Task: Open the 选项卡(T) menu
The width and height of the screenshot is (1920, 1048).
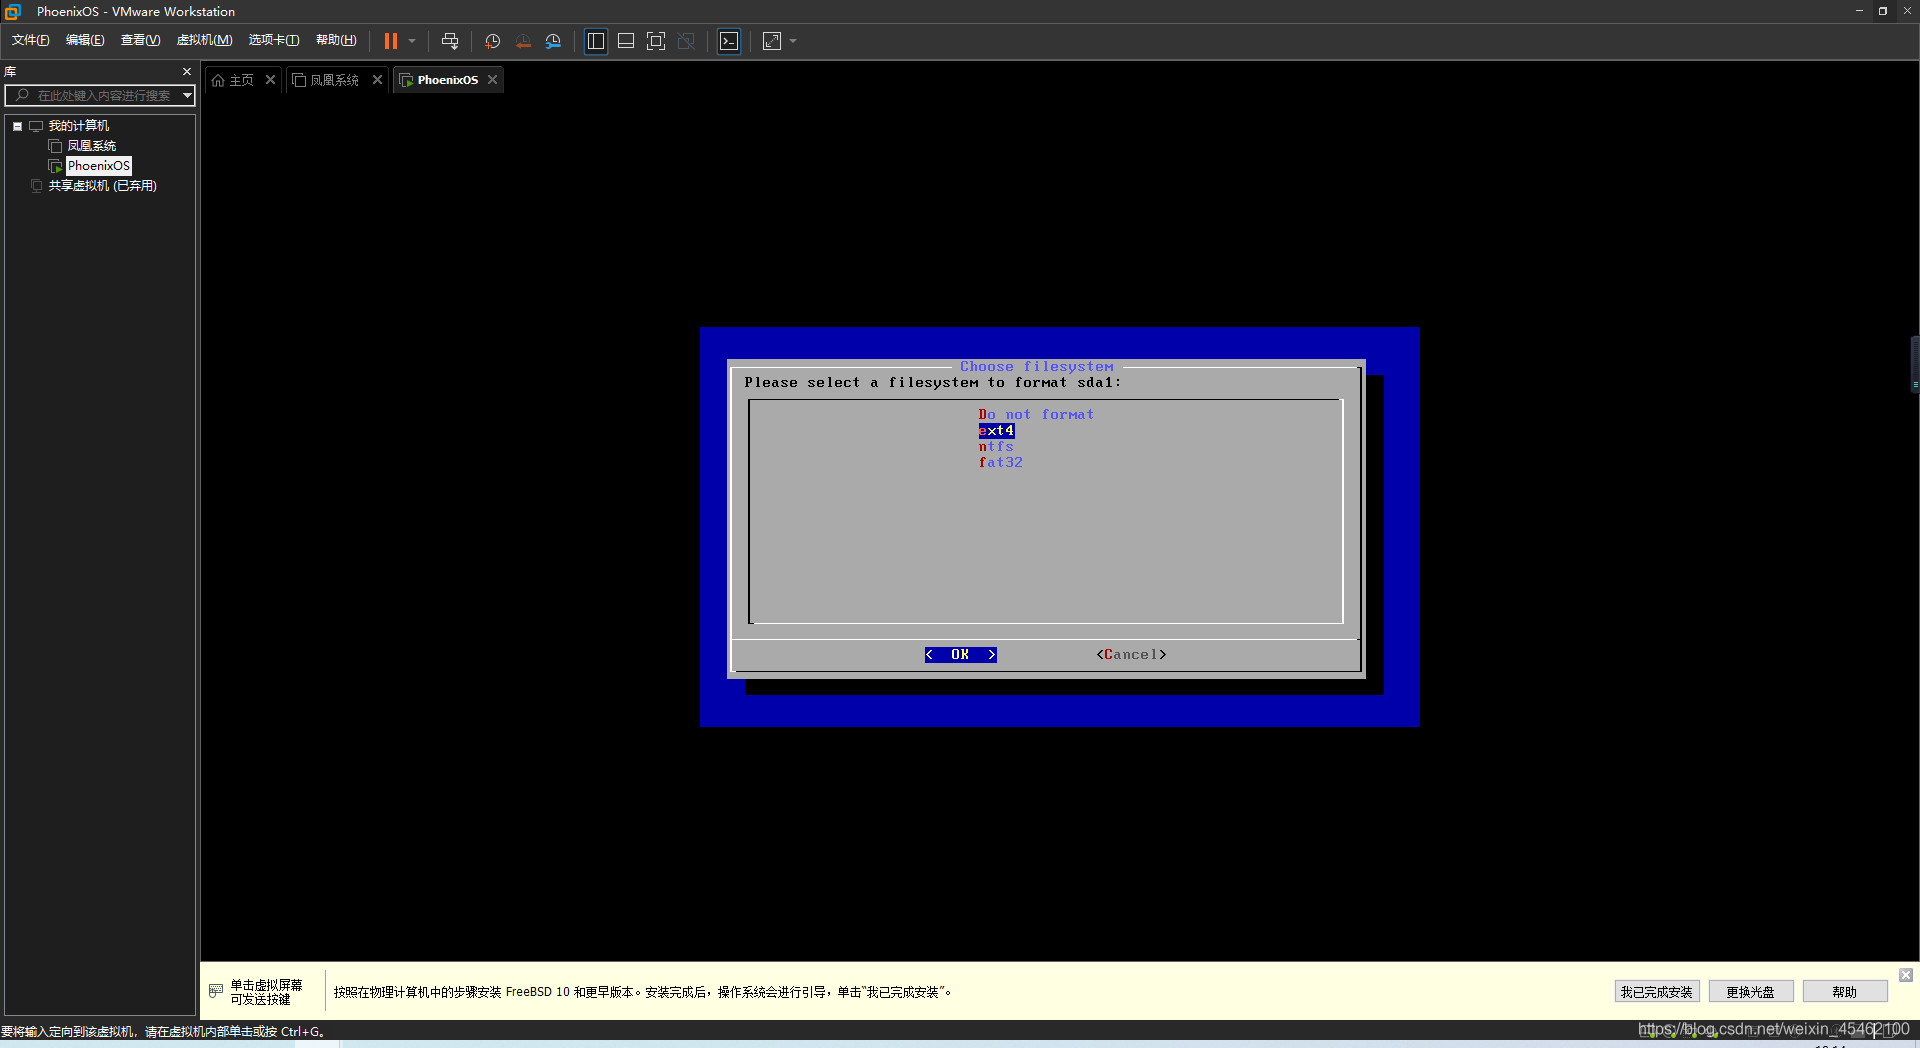Action: [274, 40]
